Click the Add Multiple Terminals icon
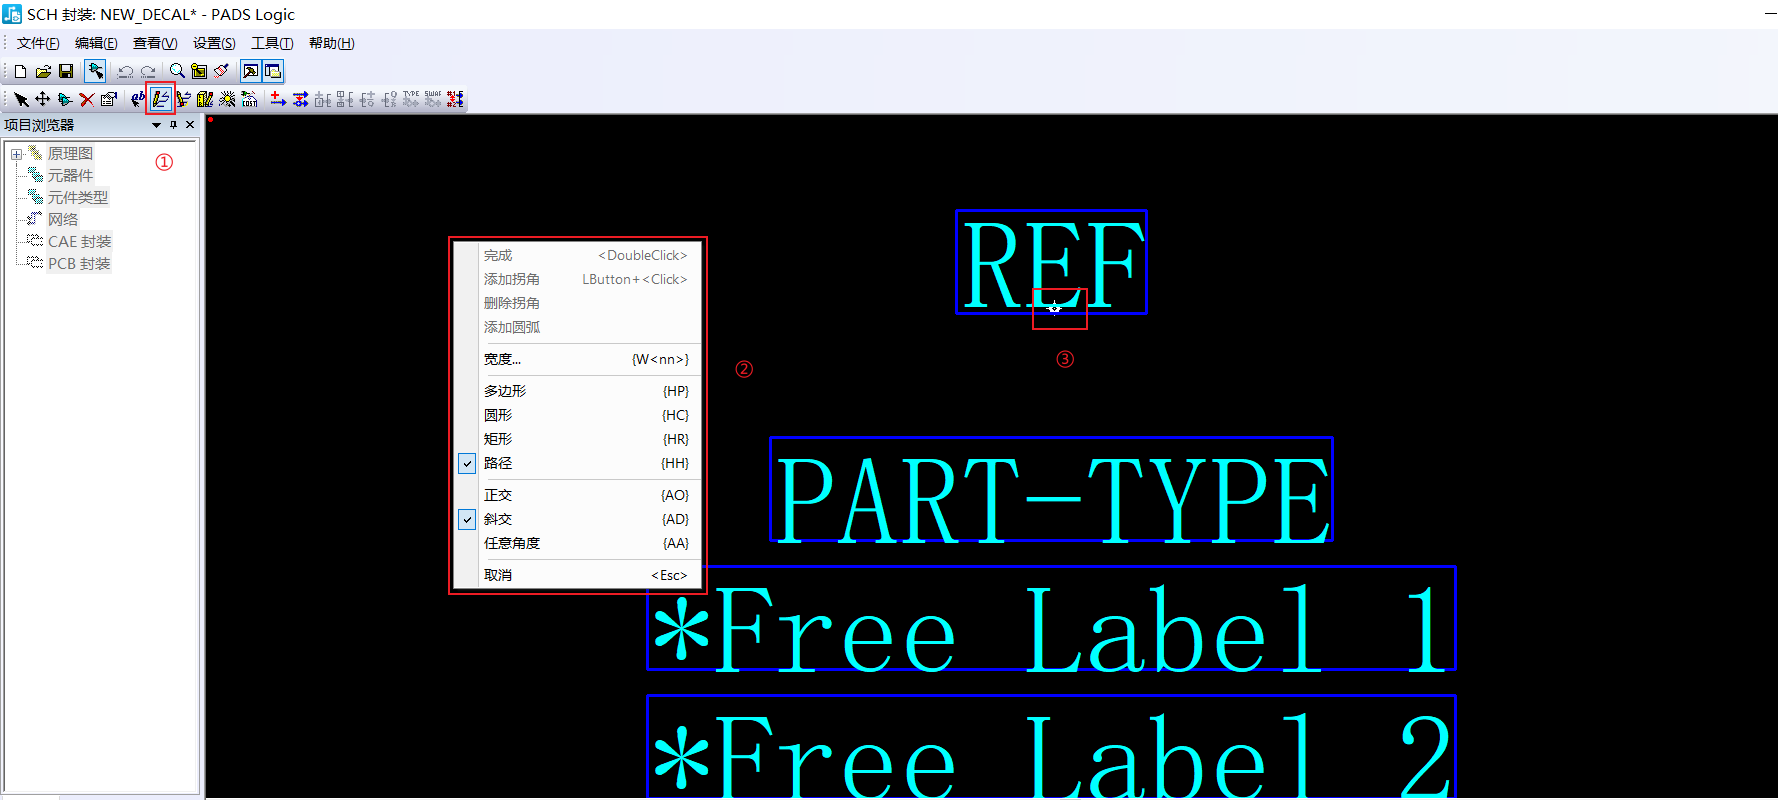The width and height of the screenshot is (1778, 800). pyautogui.click(x=300, y=99)
